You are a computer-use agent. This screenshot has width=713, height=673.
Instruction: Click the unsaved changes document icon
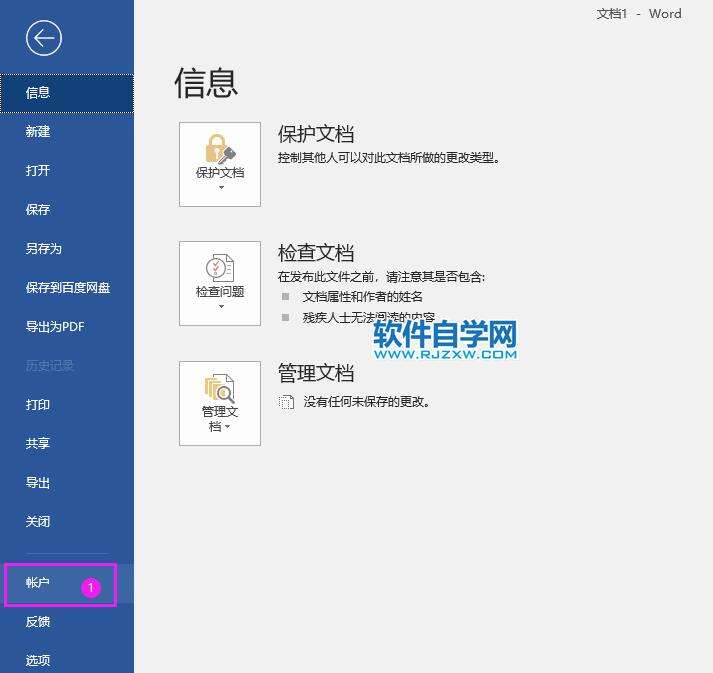286,402
